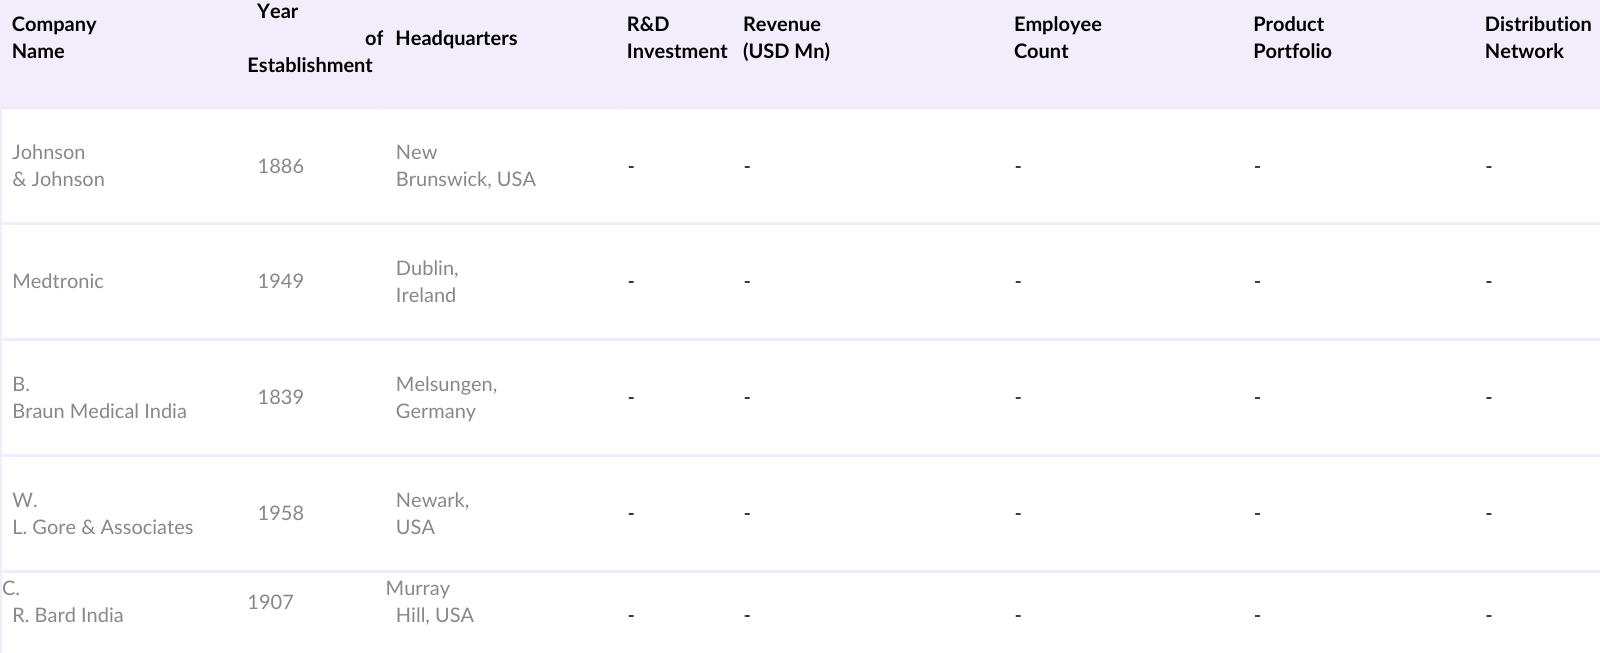Click the Employee Count column header
The height and width of the screenshot is (653, 1600).
(x=1057, y=38)
